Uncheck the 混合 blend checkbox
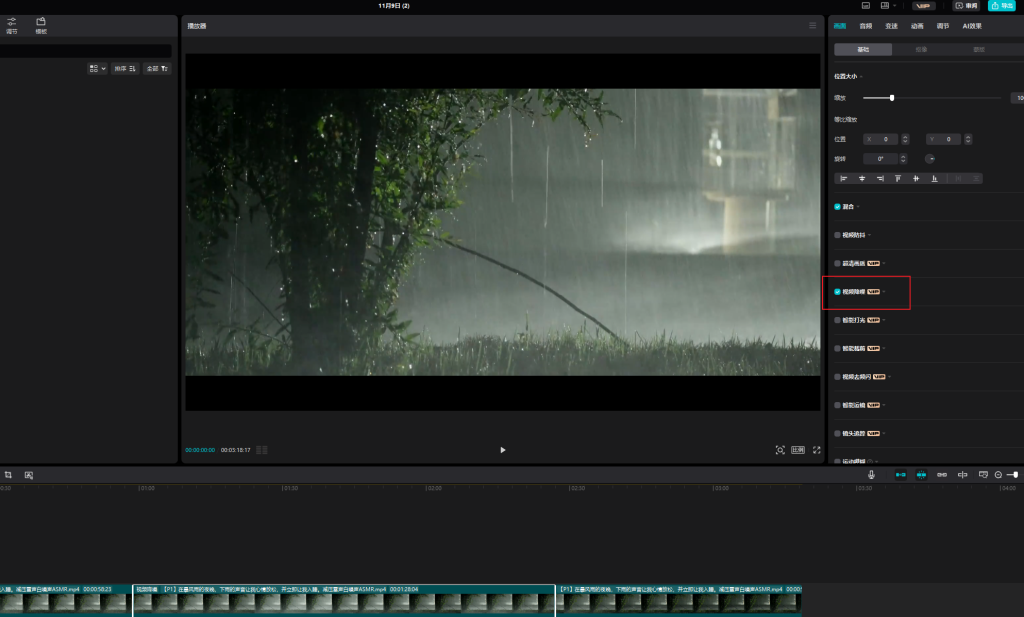The height and width of the screenshot is (617, 1024). (837, 206)
